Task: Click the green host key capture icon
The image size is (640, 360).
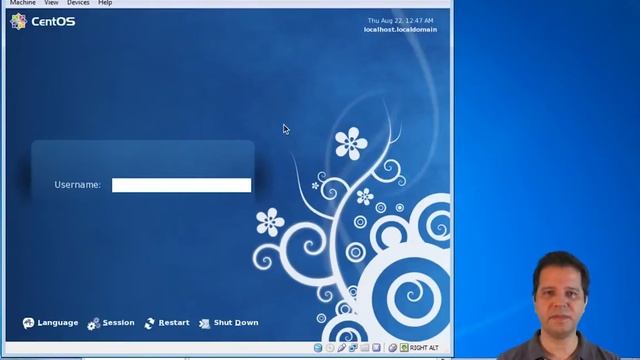Action: [404, 348]
